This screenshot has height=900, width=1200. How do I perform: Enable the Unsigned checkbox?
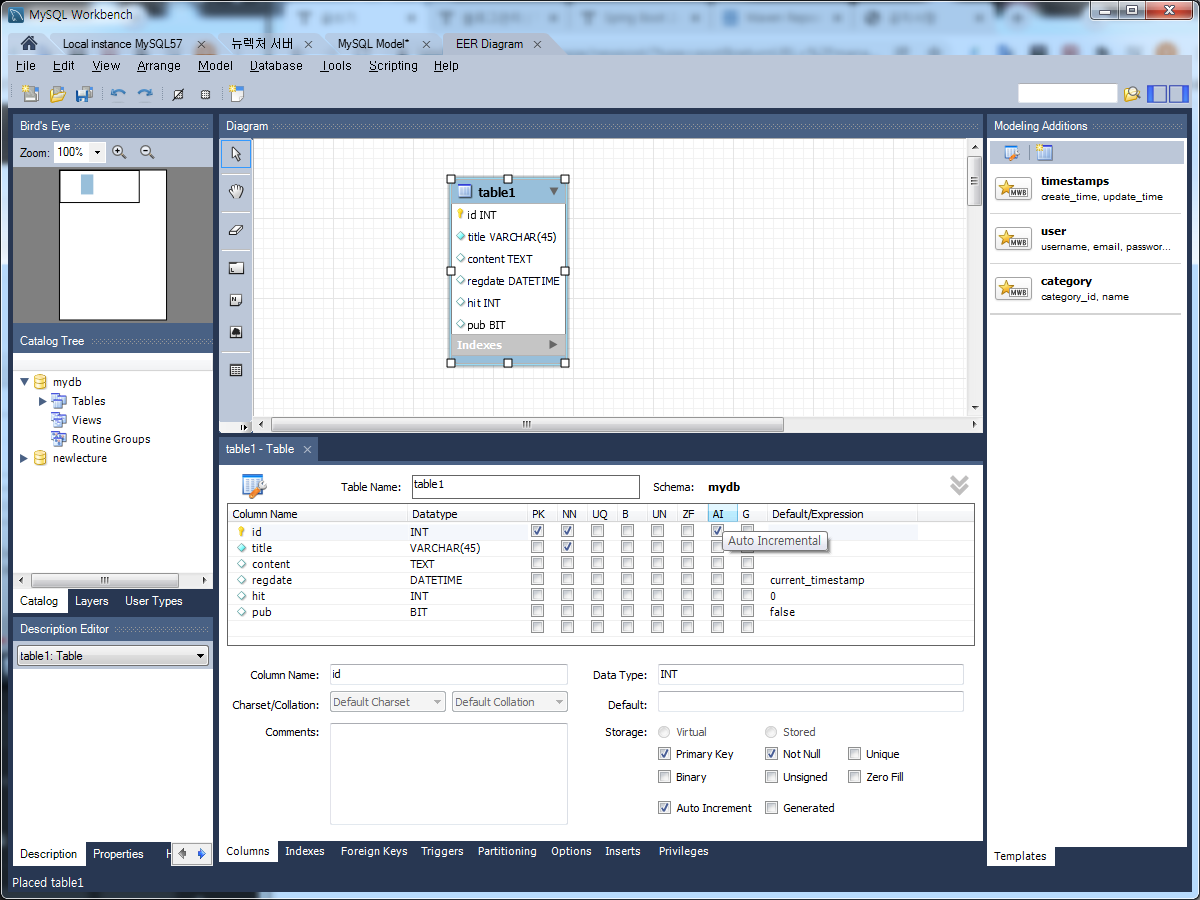click(x=772, y=777)
